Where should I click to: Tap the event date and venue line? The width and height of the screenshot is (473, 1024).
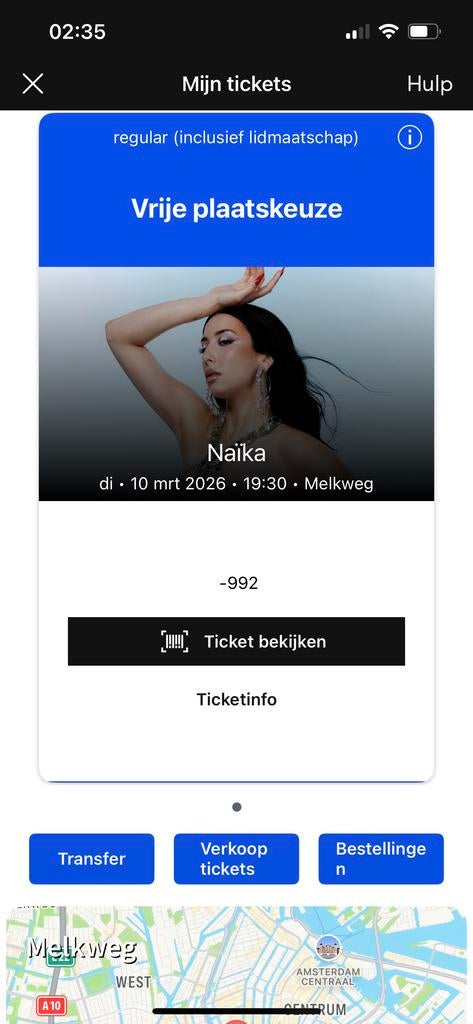(236, 484)
